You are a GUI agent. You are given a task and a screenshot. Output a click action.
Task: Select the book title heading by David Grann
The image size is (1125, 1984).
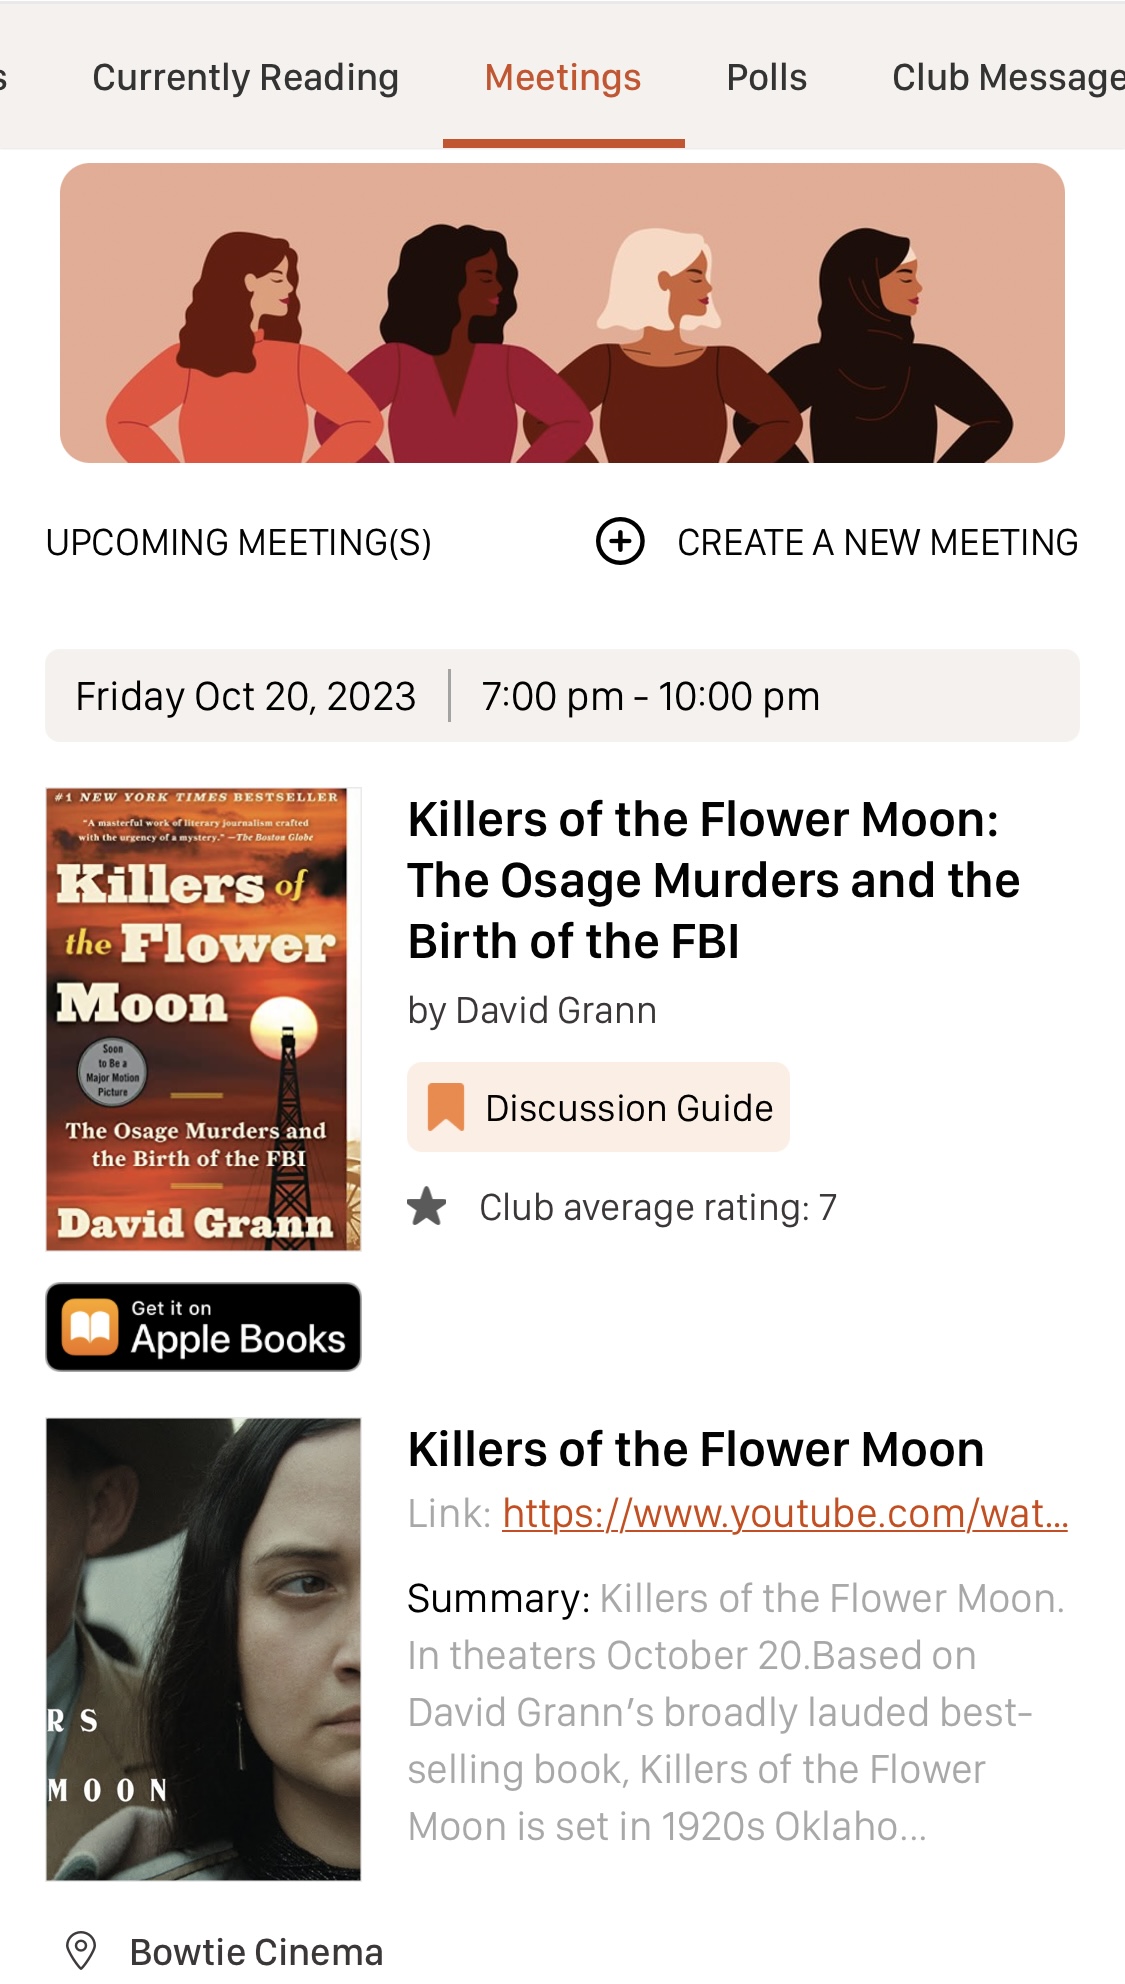(x=713, y=880)
